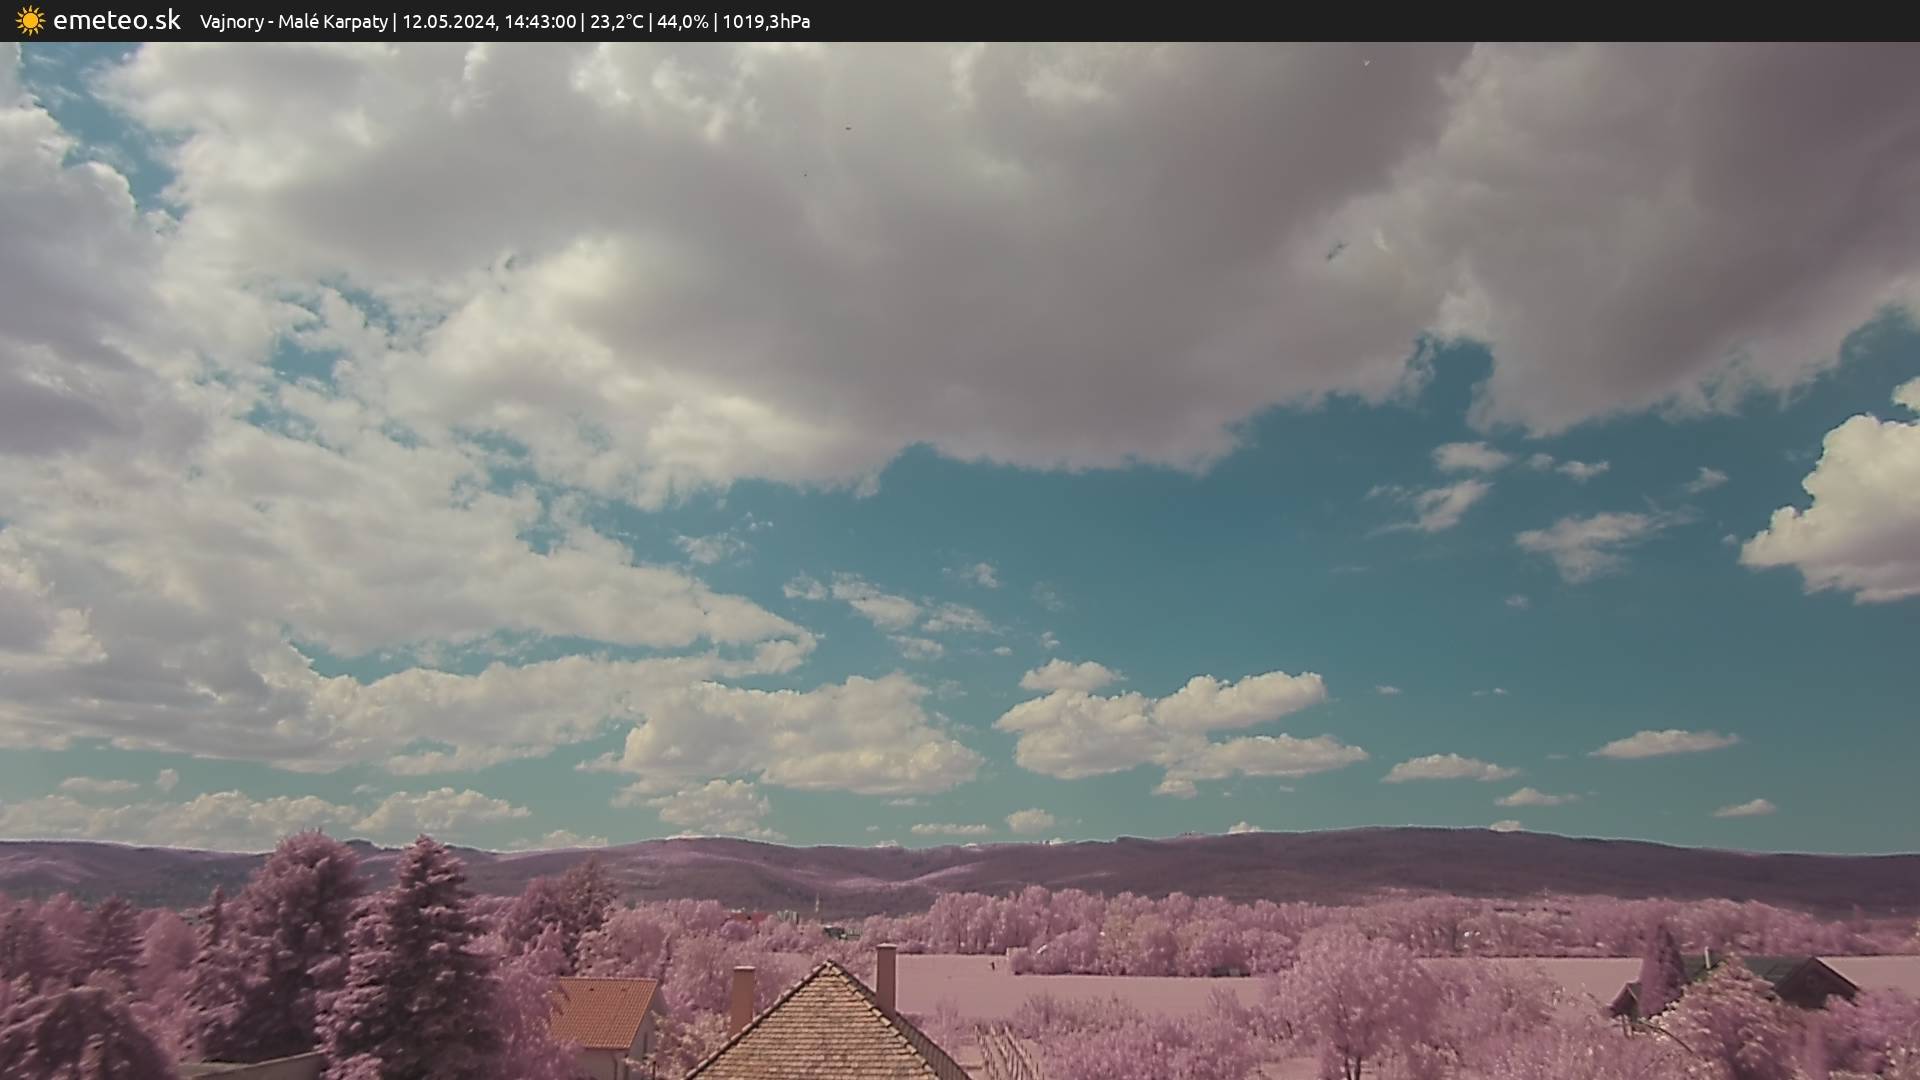
Task: Click the emeteo.sk logo text
Action: point(116,20)
